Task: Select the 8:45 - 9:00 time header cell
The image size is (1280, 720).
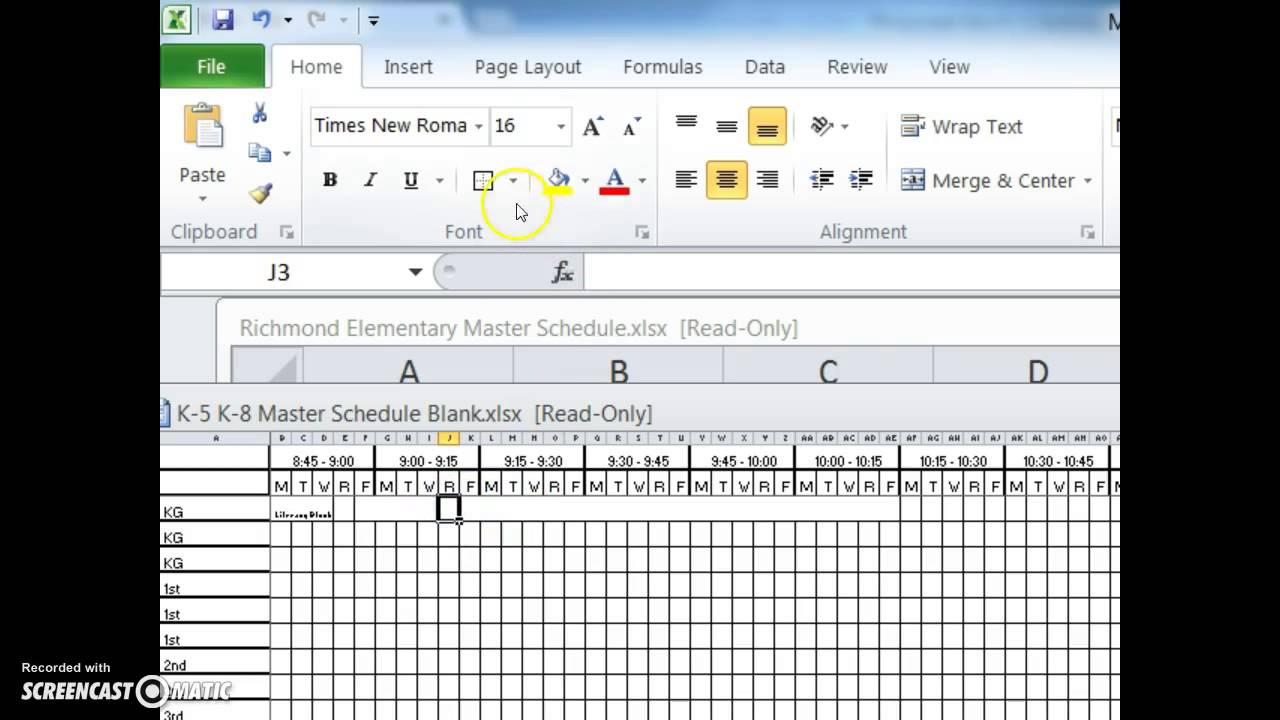Action: pos(322,461)
